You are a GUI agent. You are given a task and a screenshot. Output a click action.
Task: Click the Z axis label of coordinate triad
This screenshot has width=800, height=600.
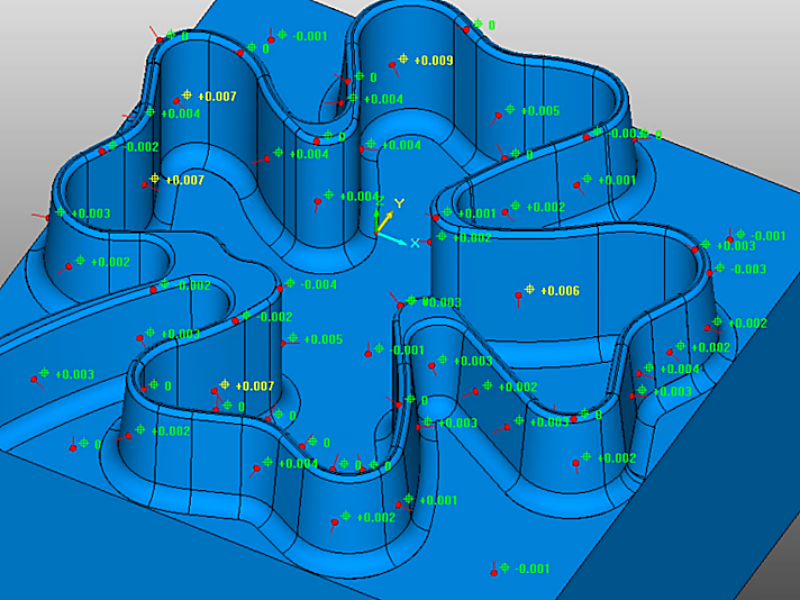(379, 201)
